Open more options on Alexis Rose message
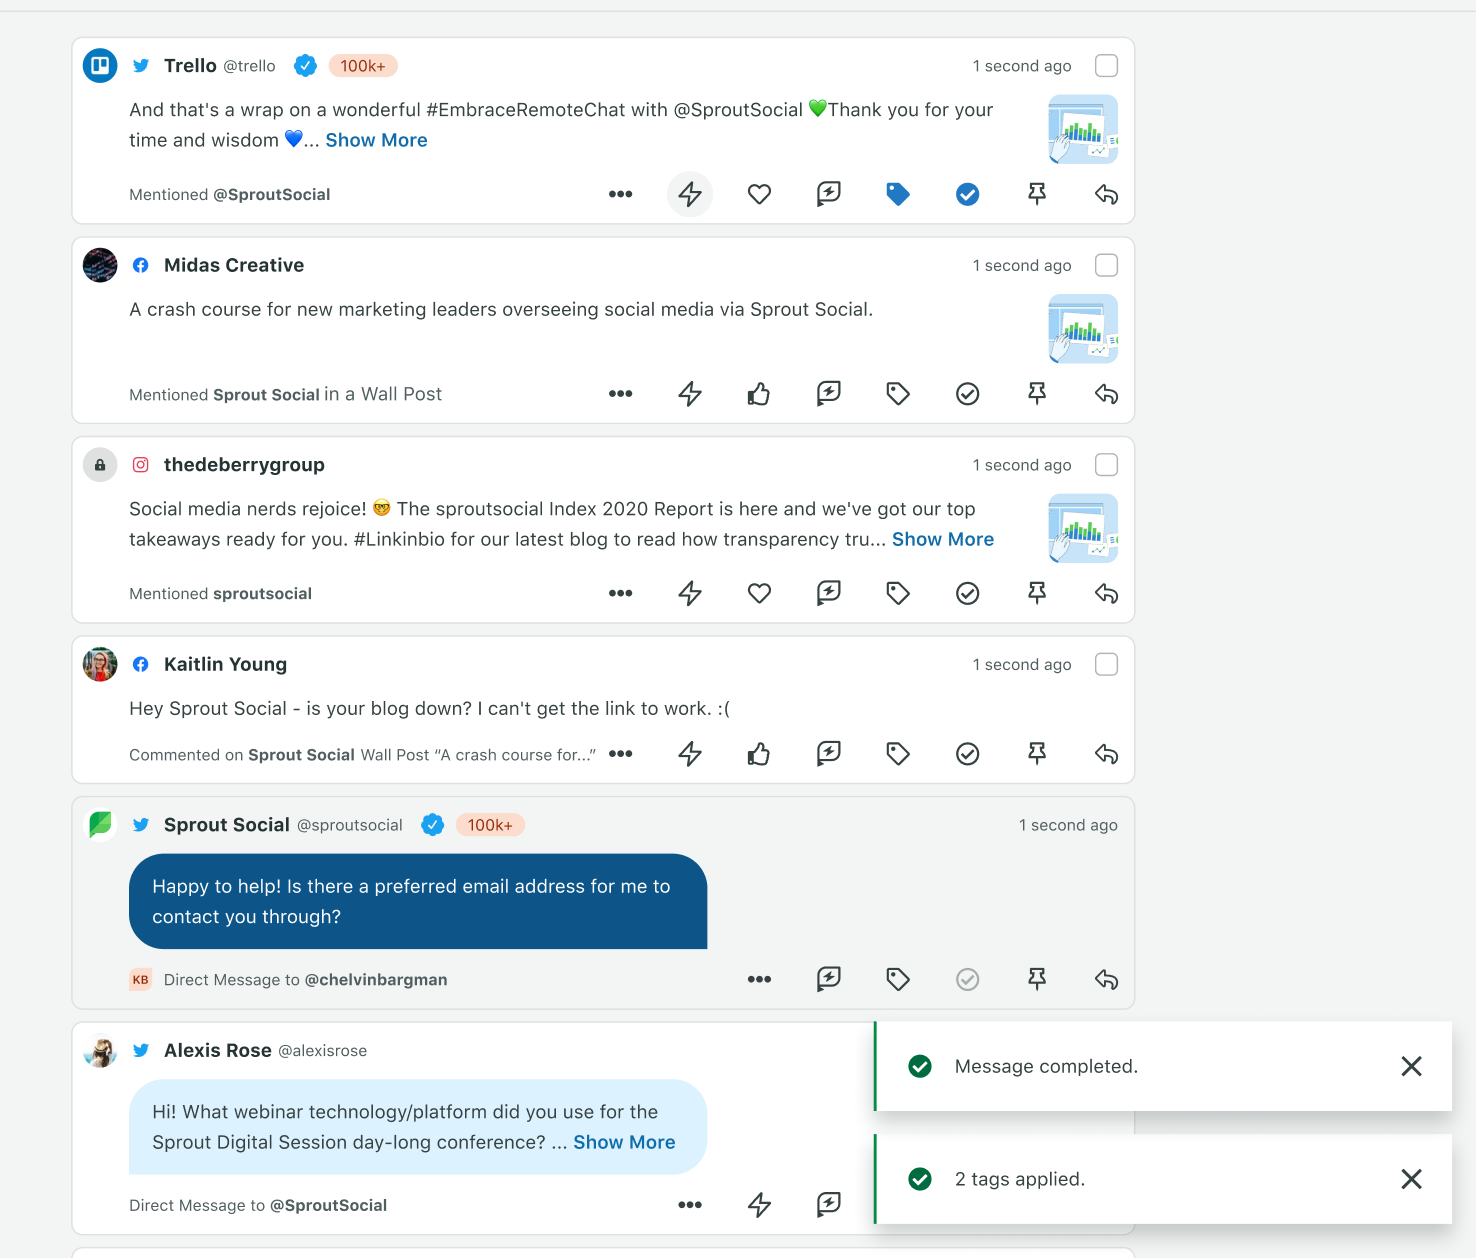The height and width of the screenshot is (1258, 1476). [x=690, y=1205]
